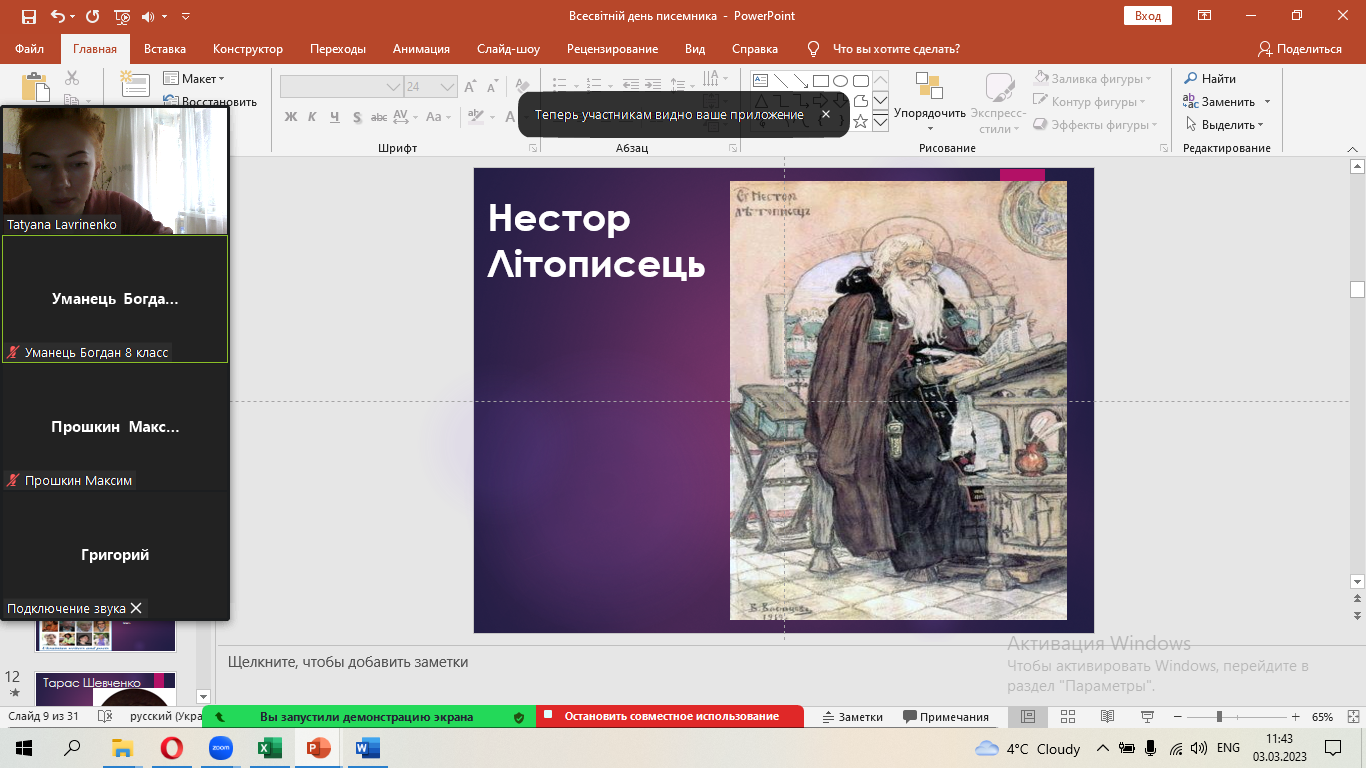Dismiss the Zoom notification about app visibility
This screenshot has height=768, width=1366.
click(x=826, y=114)
